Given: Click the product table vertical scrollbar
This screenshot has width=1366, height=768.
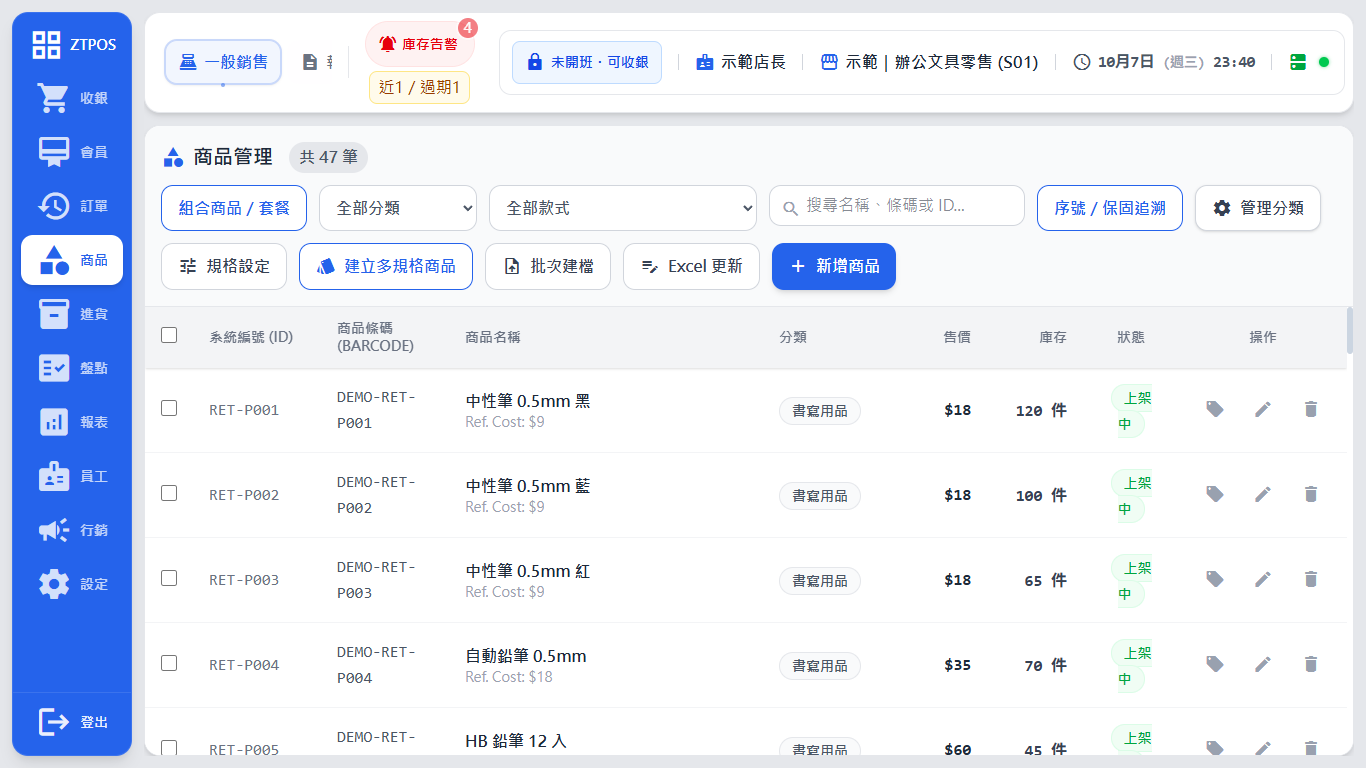Looking at the screenshot, I should coord(1349,330).
